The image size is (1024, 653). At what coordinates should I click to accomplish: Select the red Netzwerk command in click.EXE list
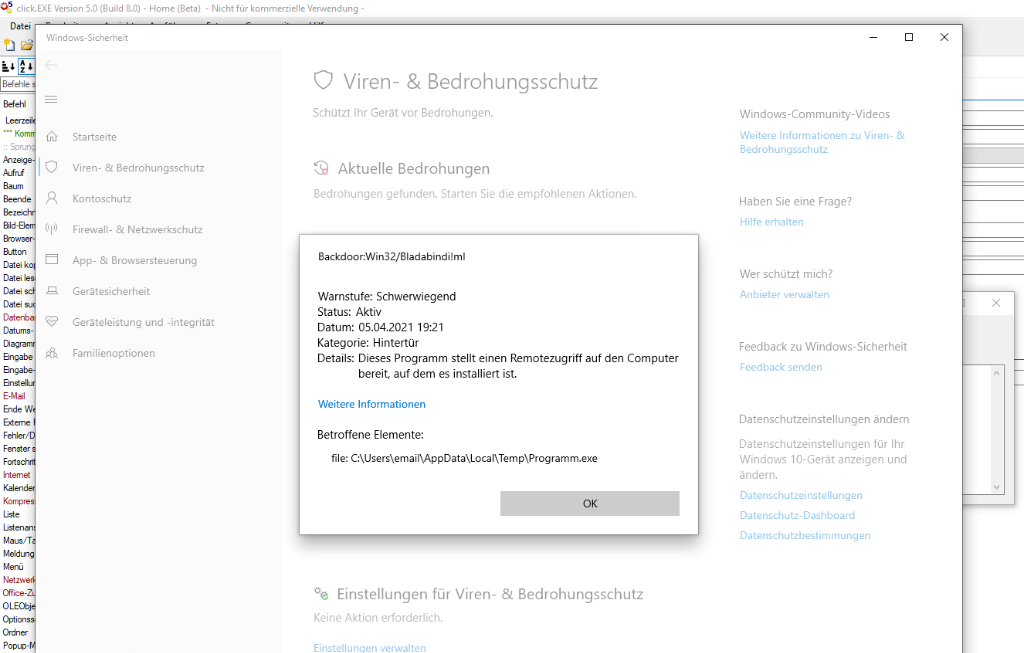(x=18, y=580)
